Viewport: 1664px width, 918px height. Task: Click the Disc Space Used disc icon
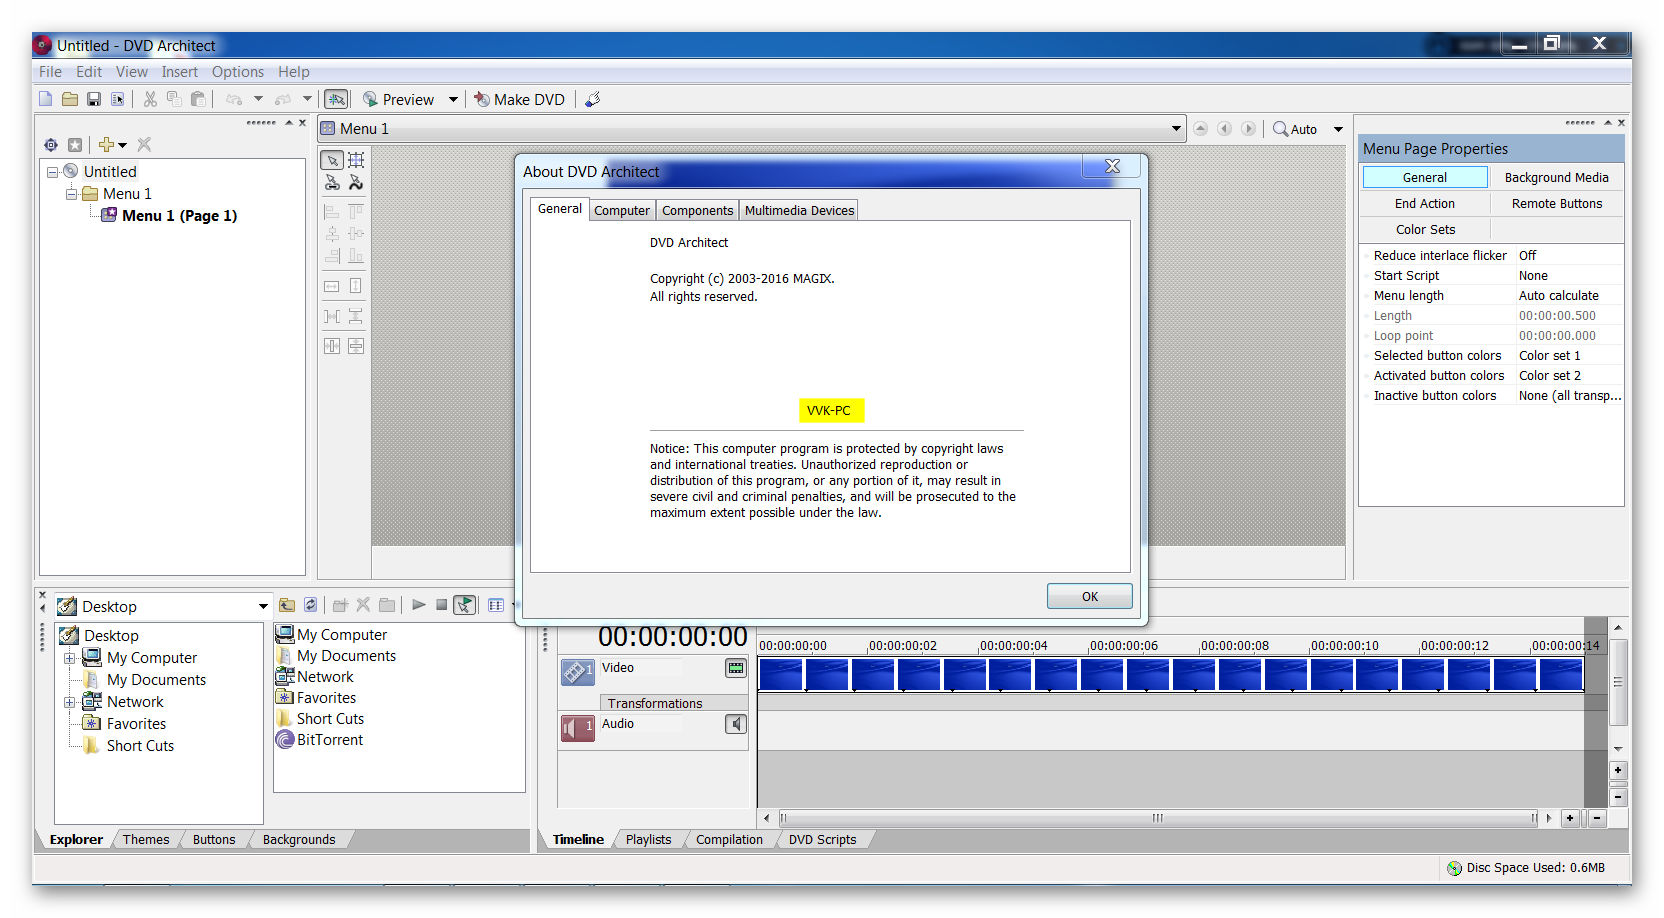tap(1454, 868)
